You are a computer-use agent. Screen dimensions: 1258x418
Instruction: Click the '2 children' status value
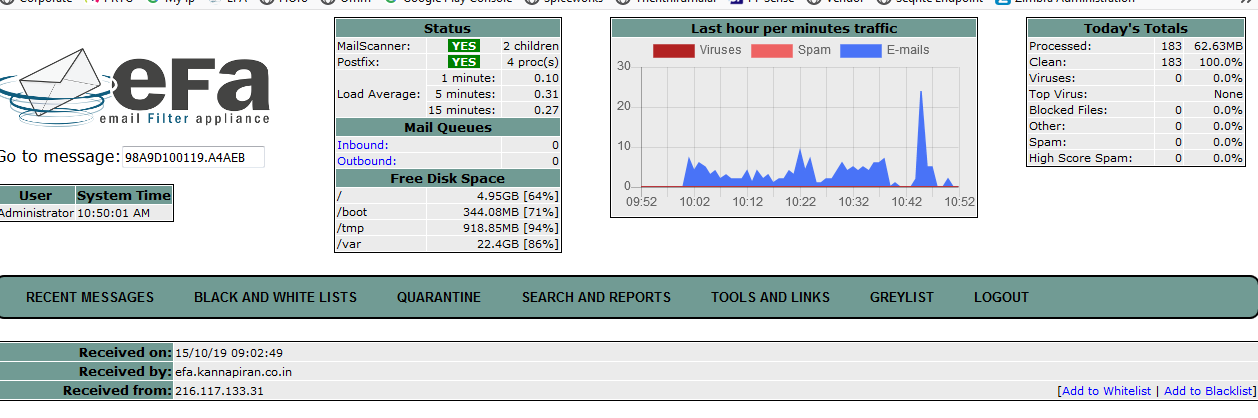pyautogui.click(x=530, y=46)
